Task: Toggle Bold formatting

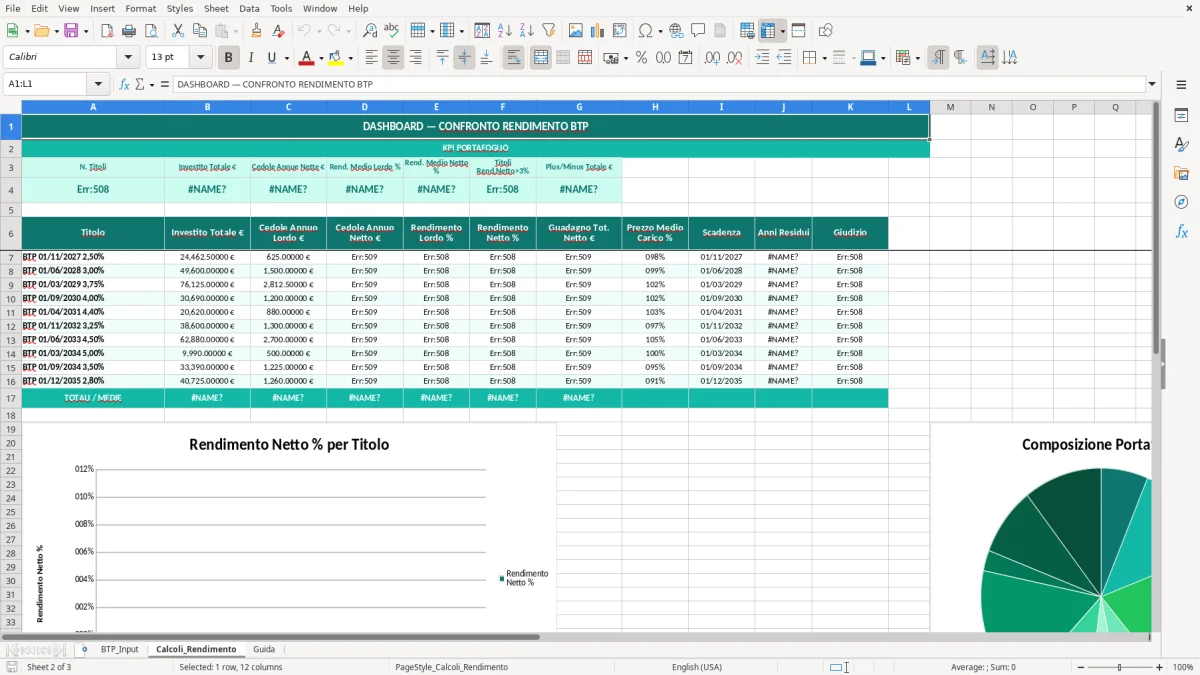Action: tap(229, 58)
